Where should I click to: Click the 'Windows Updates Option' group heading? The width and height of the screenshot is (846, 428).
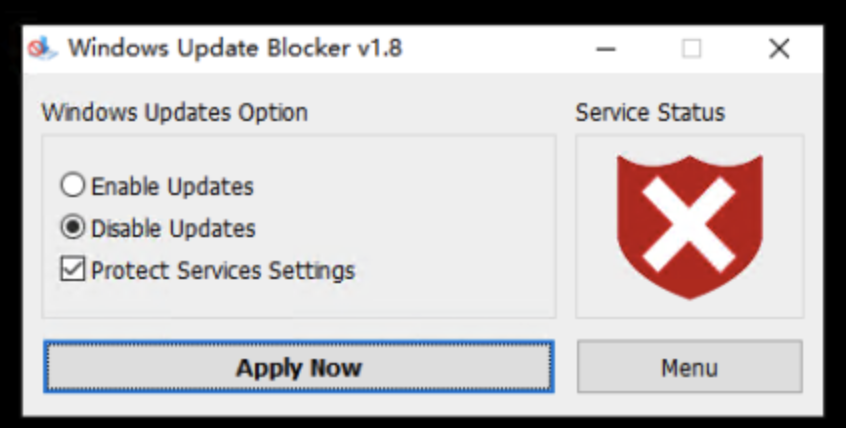(175, 113)
